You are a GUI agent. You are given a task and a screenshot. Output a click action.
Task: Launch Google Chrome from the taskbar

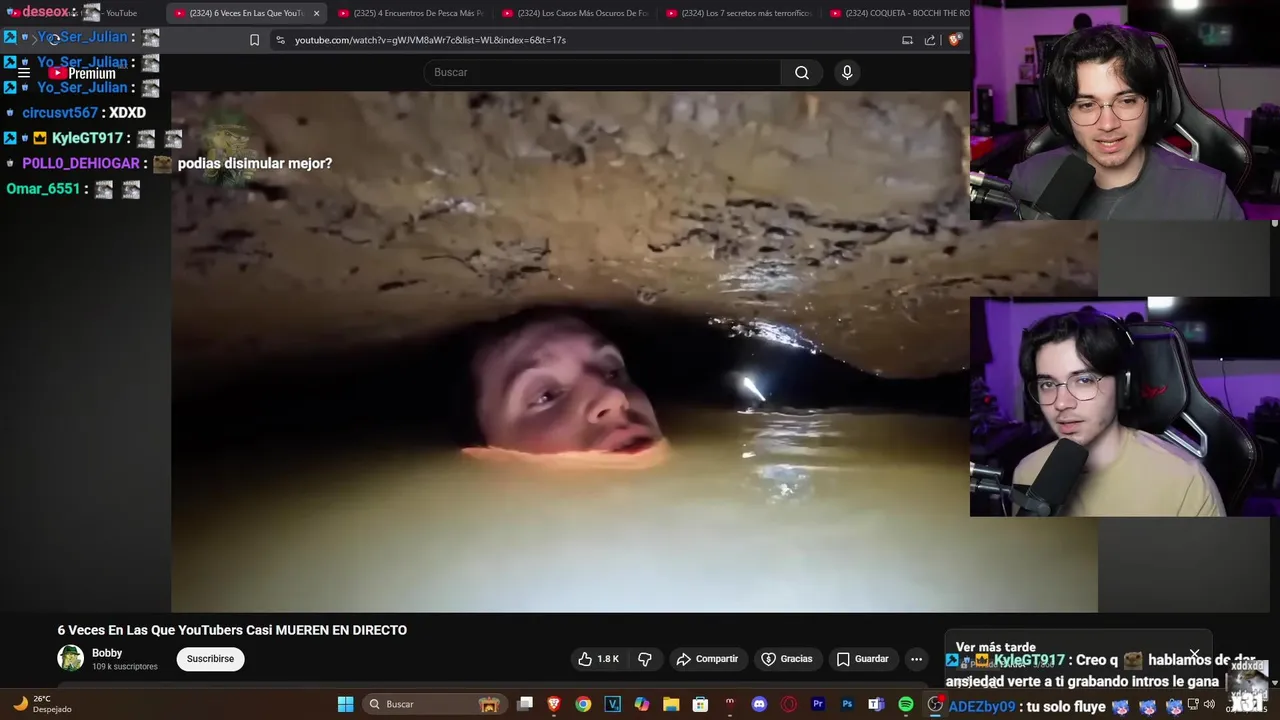point(583,704)
